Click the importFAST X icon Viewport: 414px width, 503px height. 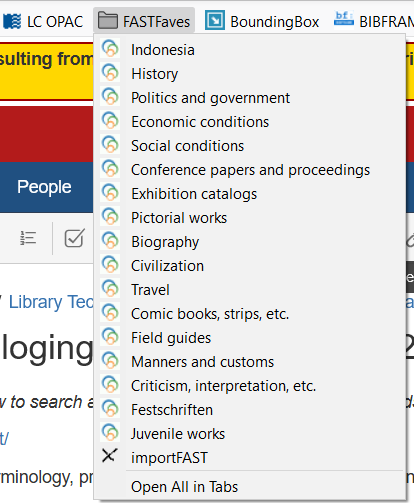point(110,455)
